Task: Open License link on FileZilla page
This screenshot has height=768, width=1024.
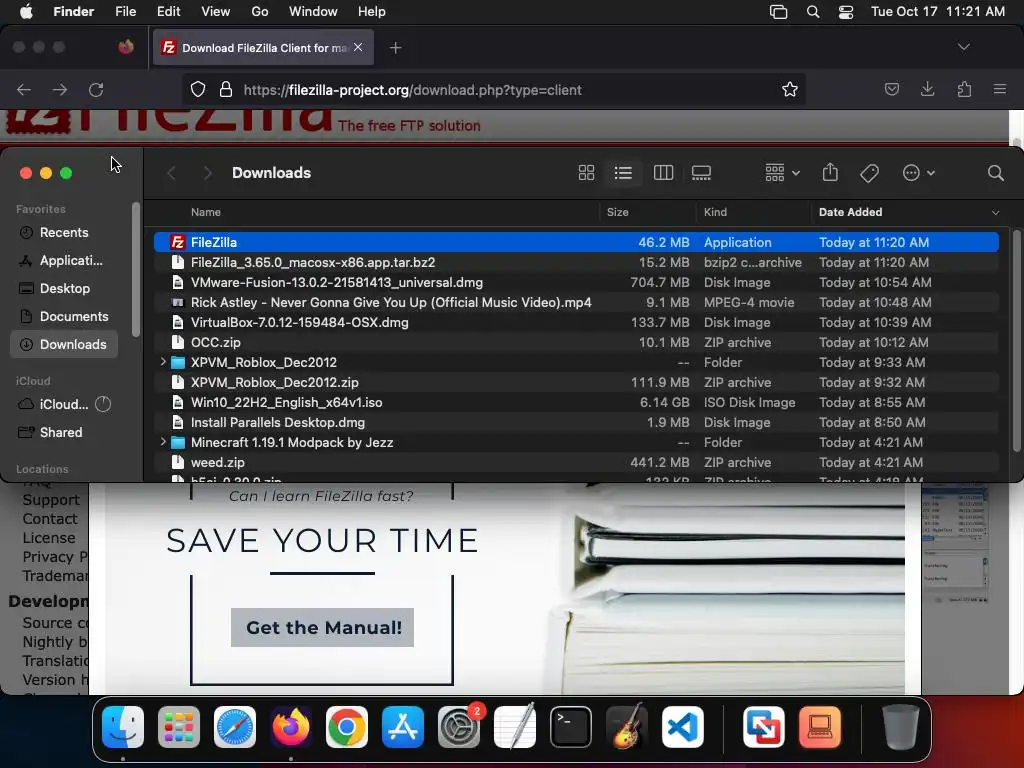Action: pyautogui.click(x=49, y=538)
